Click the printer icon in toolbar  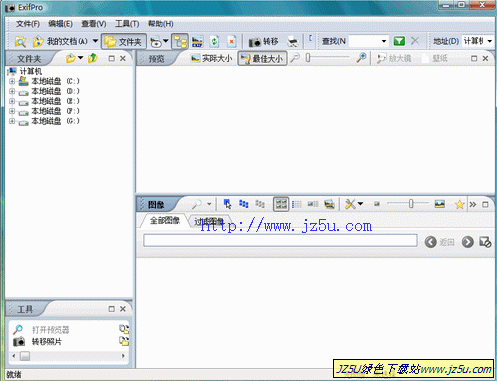293,41
